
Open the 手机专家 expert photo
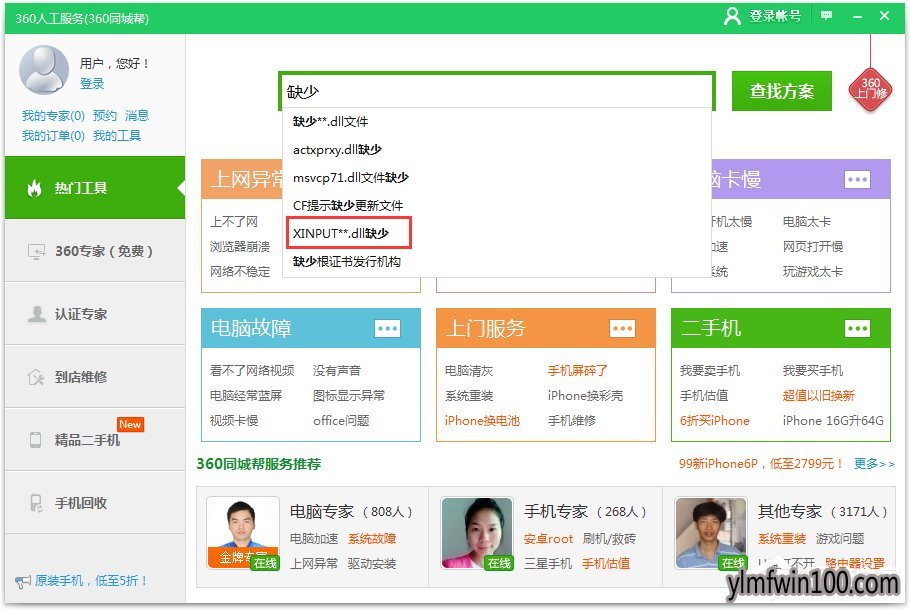477,533
